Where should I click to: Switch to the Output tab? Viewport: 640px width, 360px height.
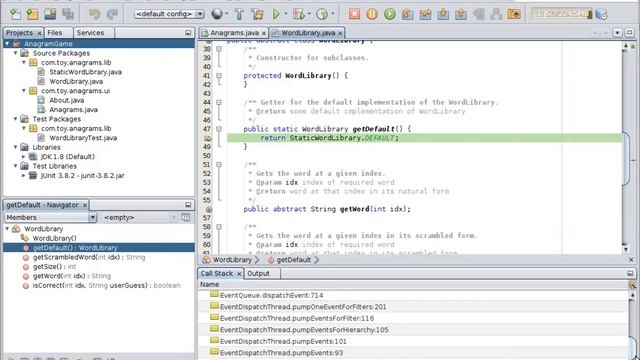(259, 273)
